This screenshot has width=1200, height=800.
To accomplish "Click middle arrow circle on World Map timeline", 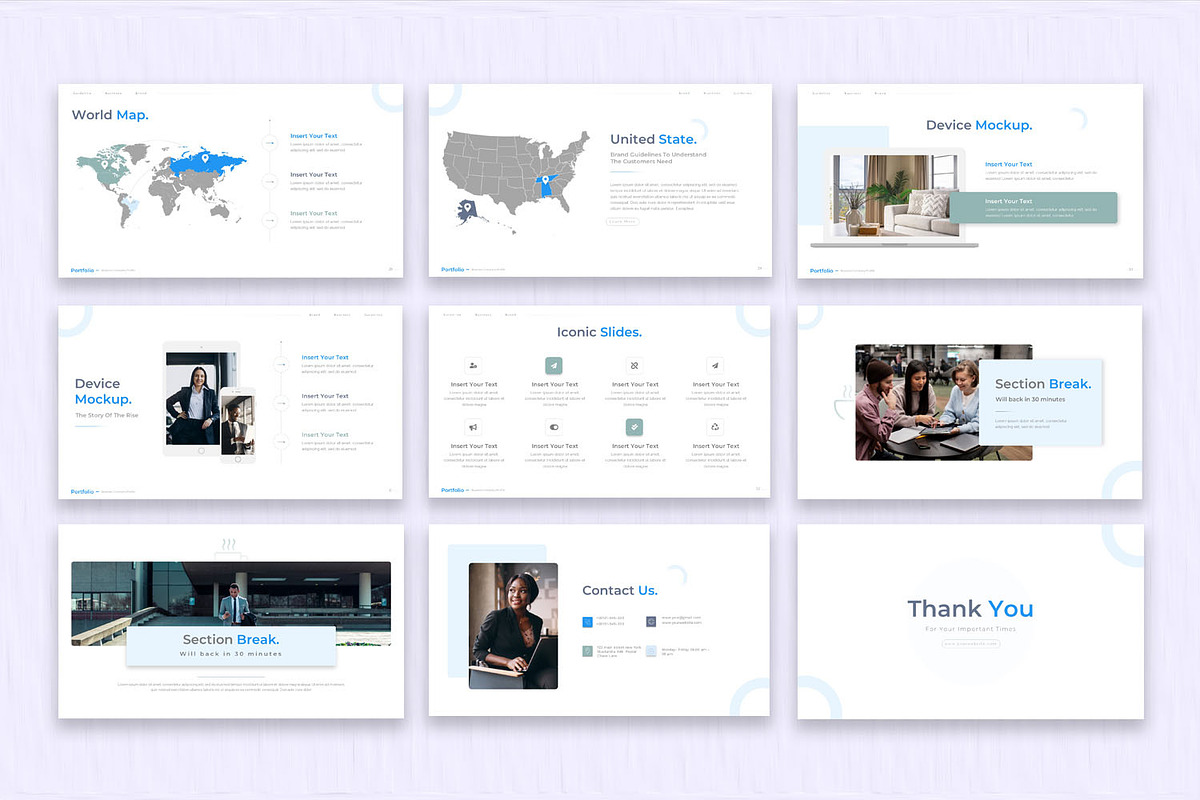I will point(269,182).
